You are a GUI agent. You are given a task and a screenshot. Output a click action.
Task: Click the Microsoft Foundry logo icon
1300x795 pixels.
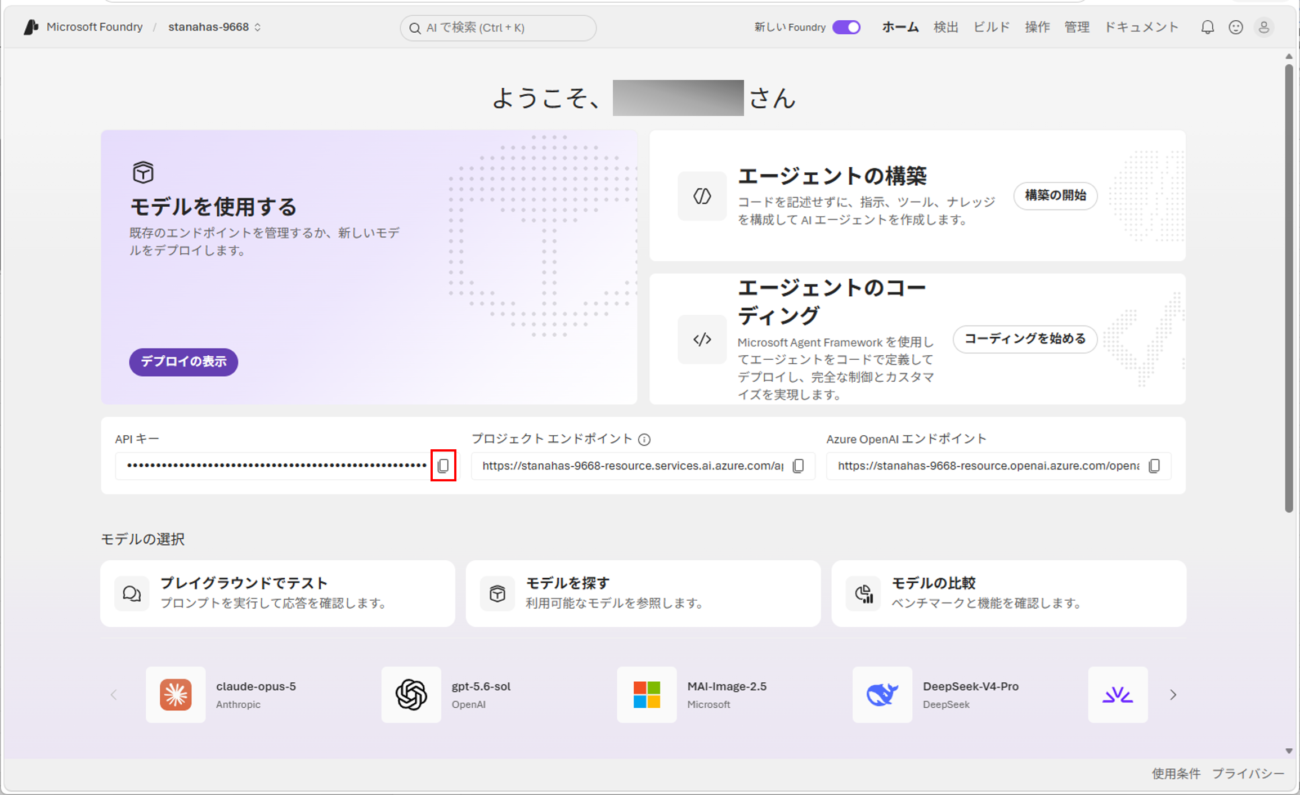[31, 27]
